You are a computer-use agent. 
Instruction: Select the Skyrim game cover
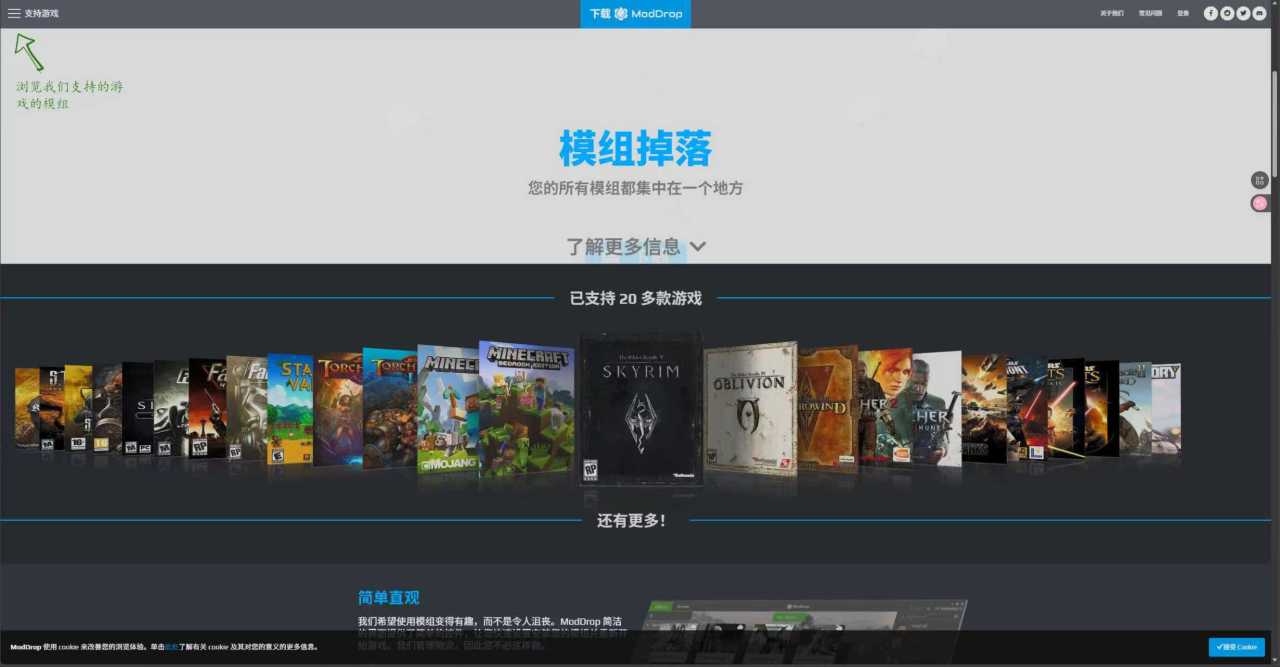tap(641, 409)
